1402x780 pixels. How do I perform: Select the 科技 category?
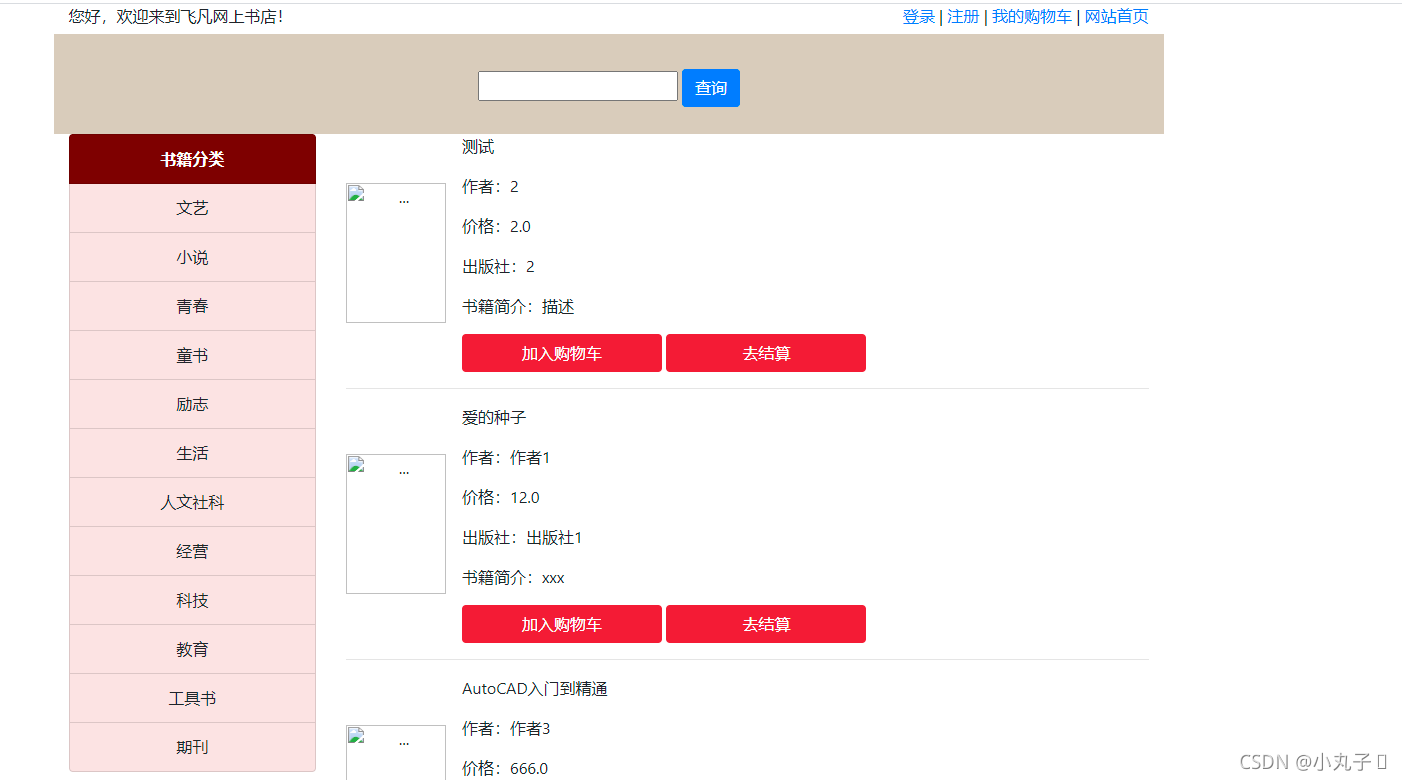pyautogui.click(x=192, y=600)
